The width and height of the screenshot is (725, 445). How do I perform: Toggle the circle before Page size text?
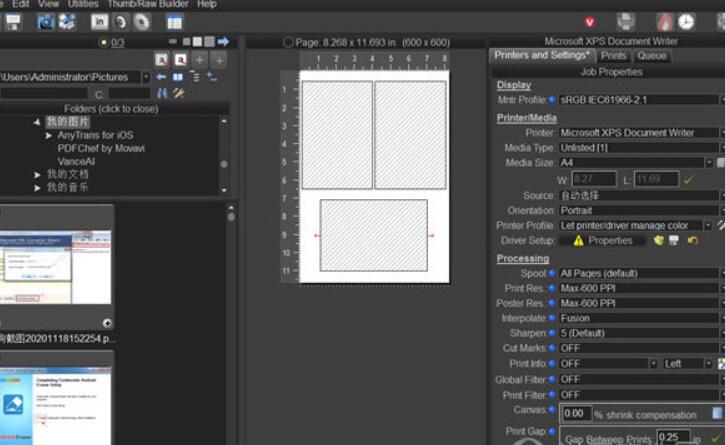click(288, 43)
